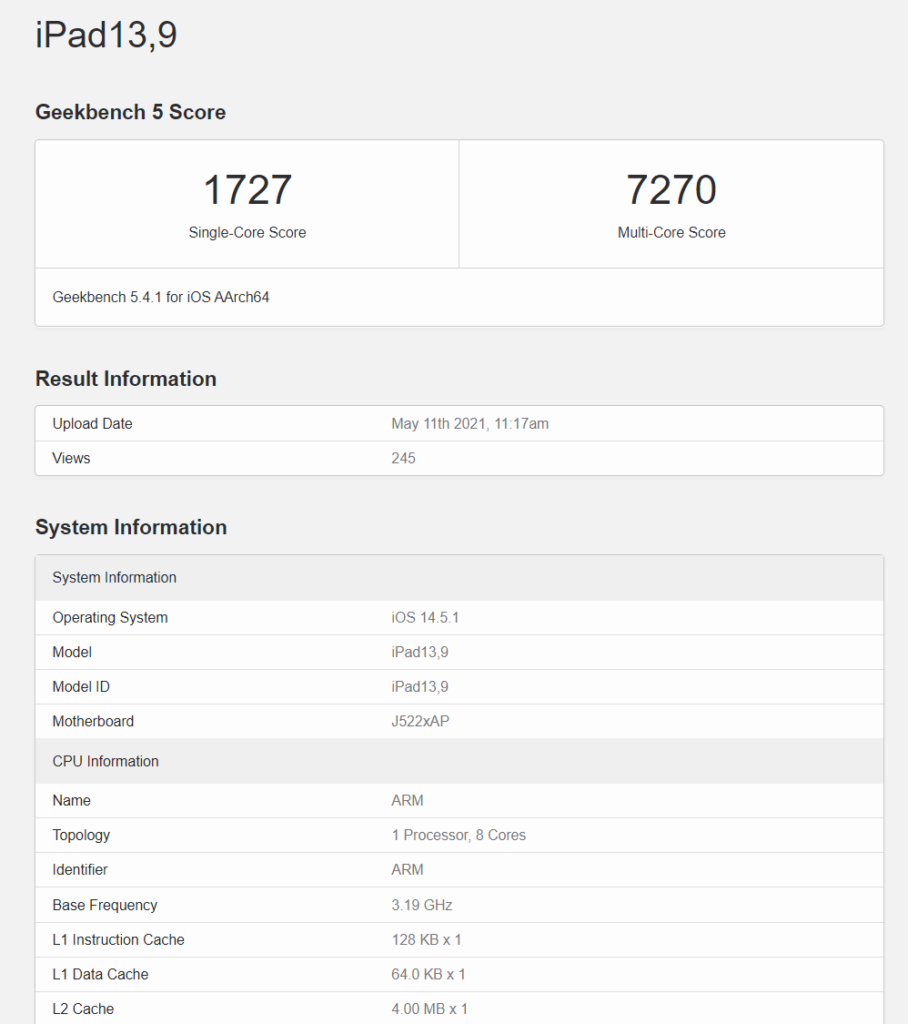
Task: Select the motherboard value J522xAP
Action: pos(420,721)
